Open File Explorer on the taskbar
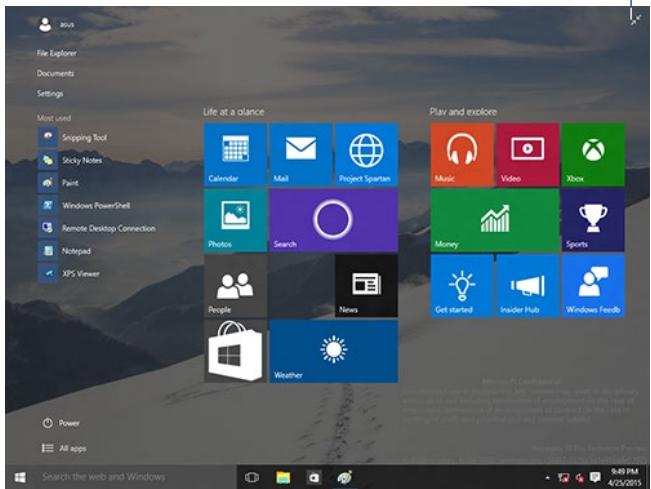The width and height of the screenshot is (651, 489). [x=283, y=477]
